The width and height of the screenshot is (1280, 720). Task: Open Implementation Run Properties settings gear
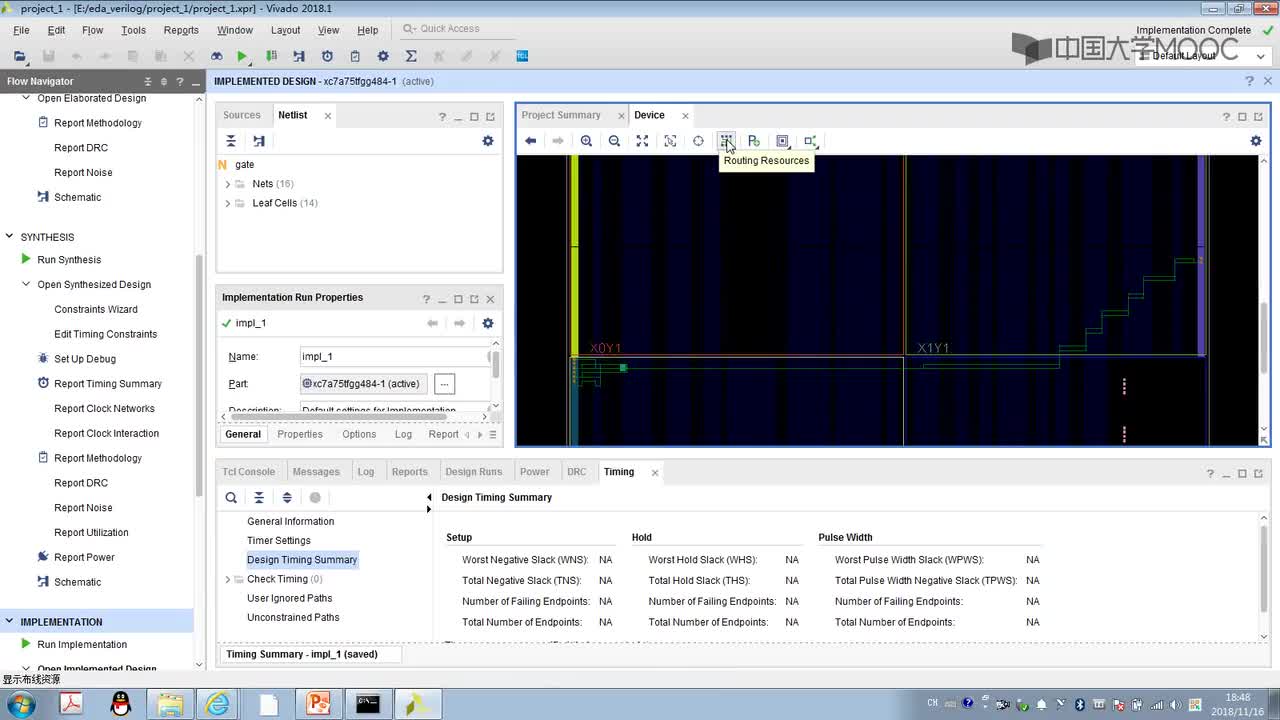pyautogui.click(x=488, y=323)
